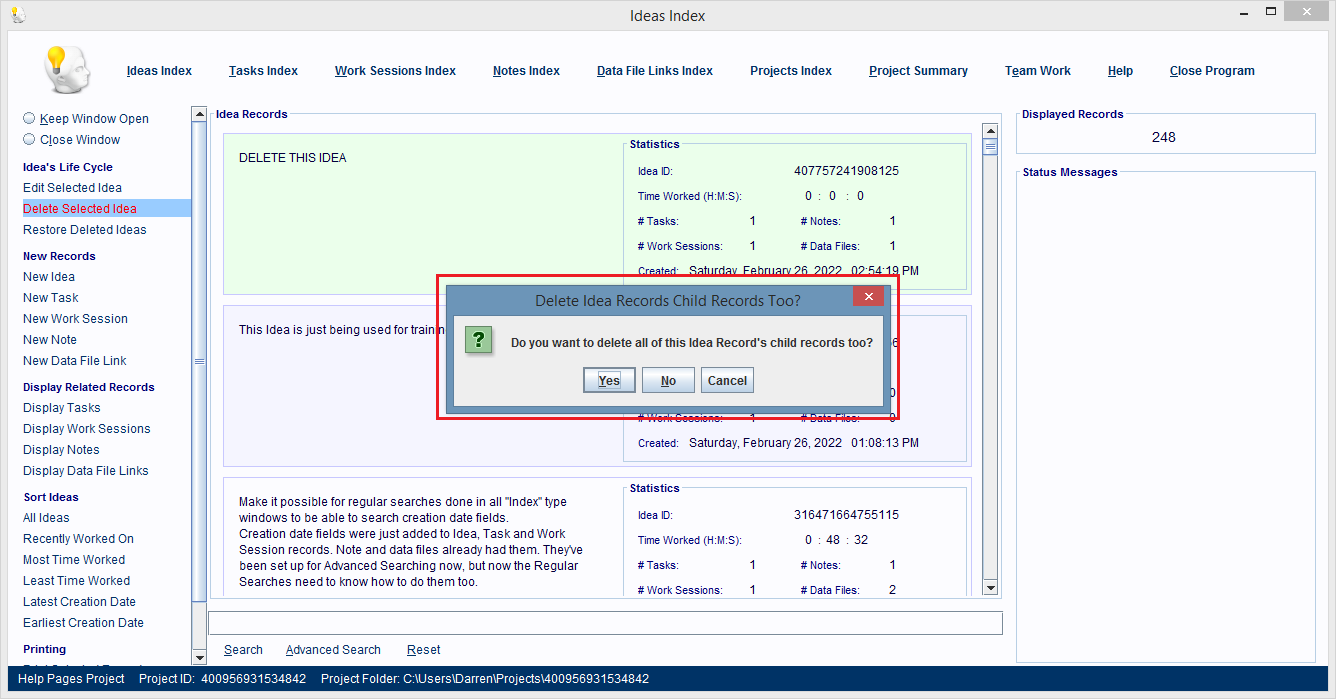
Task: Click the search text input field
Action: click(x=605, y=623)
